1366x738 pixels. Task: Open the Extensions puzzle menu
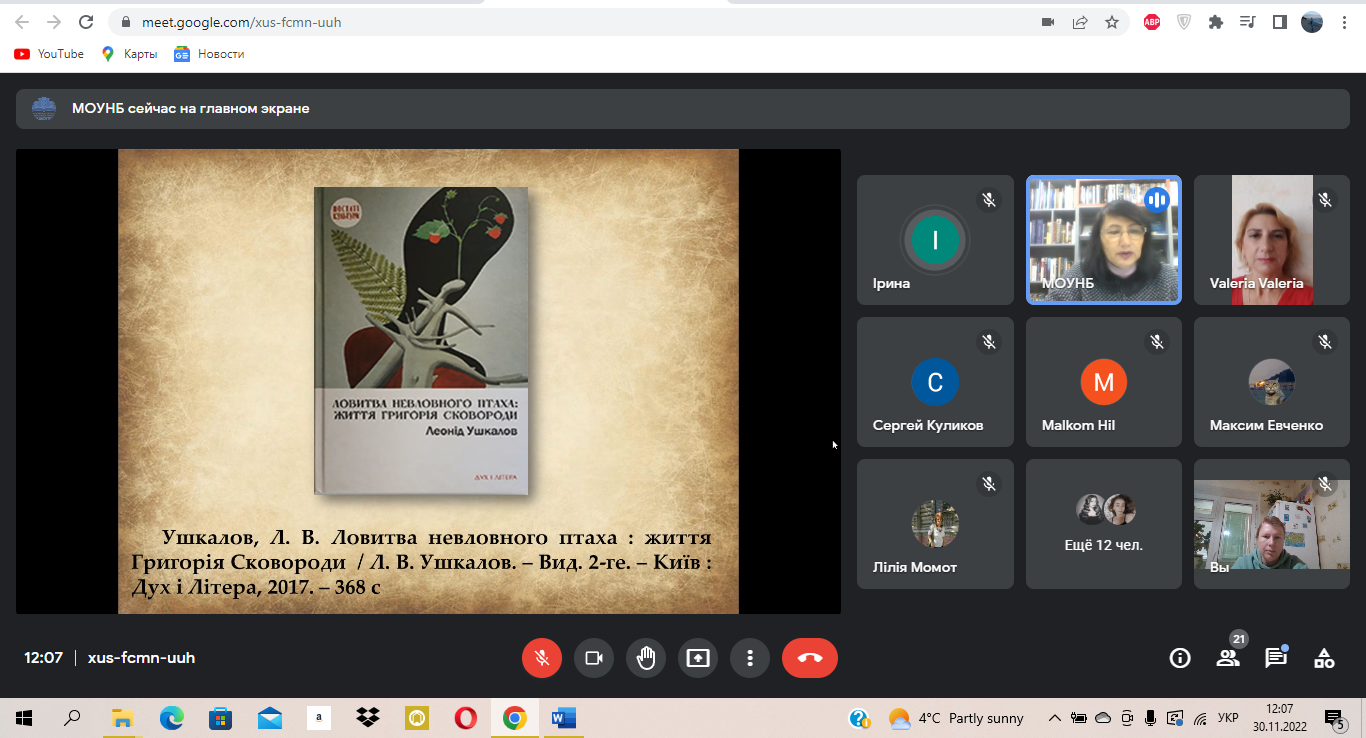click(1216, 22)
